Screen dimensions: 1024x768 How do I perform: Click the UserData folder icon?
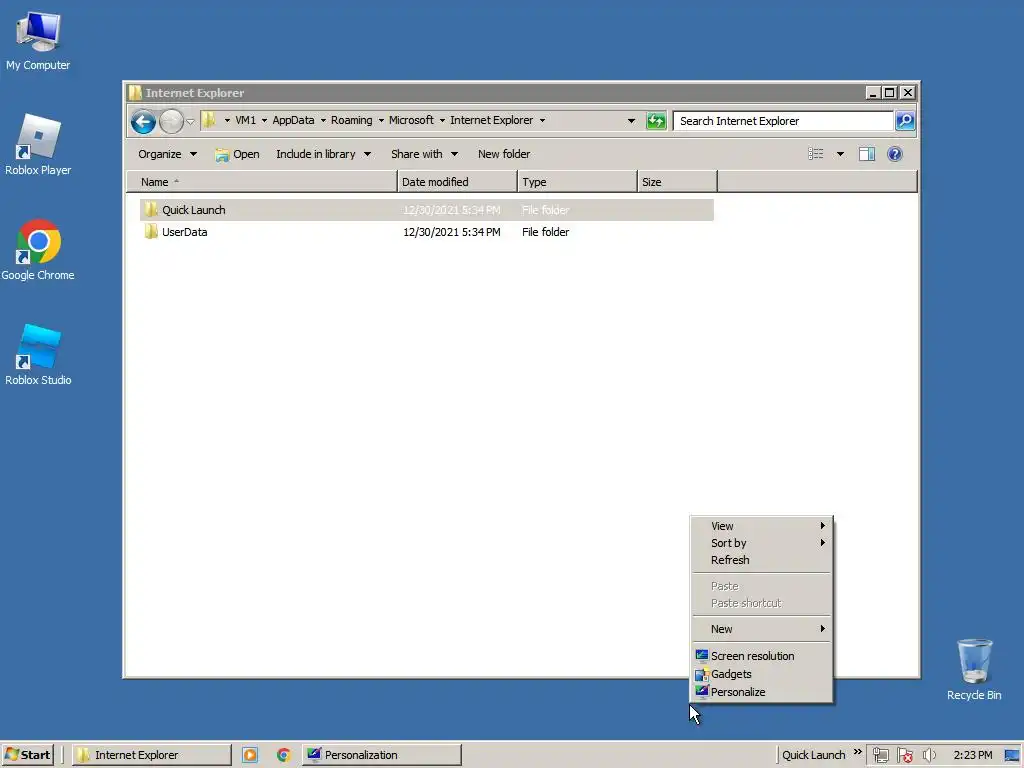151,232
